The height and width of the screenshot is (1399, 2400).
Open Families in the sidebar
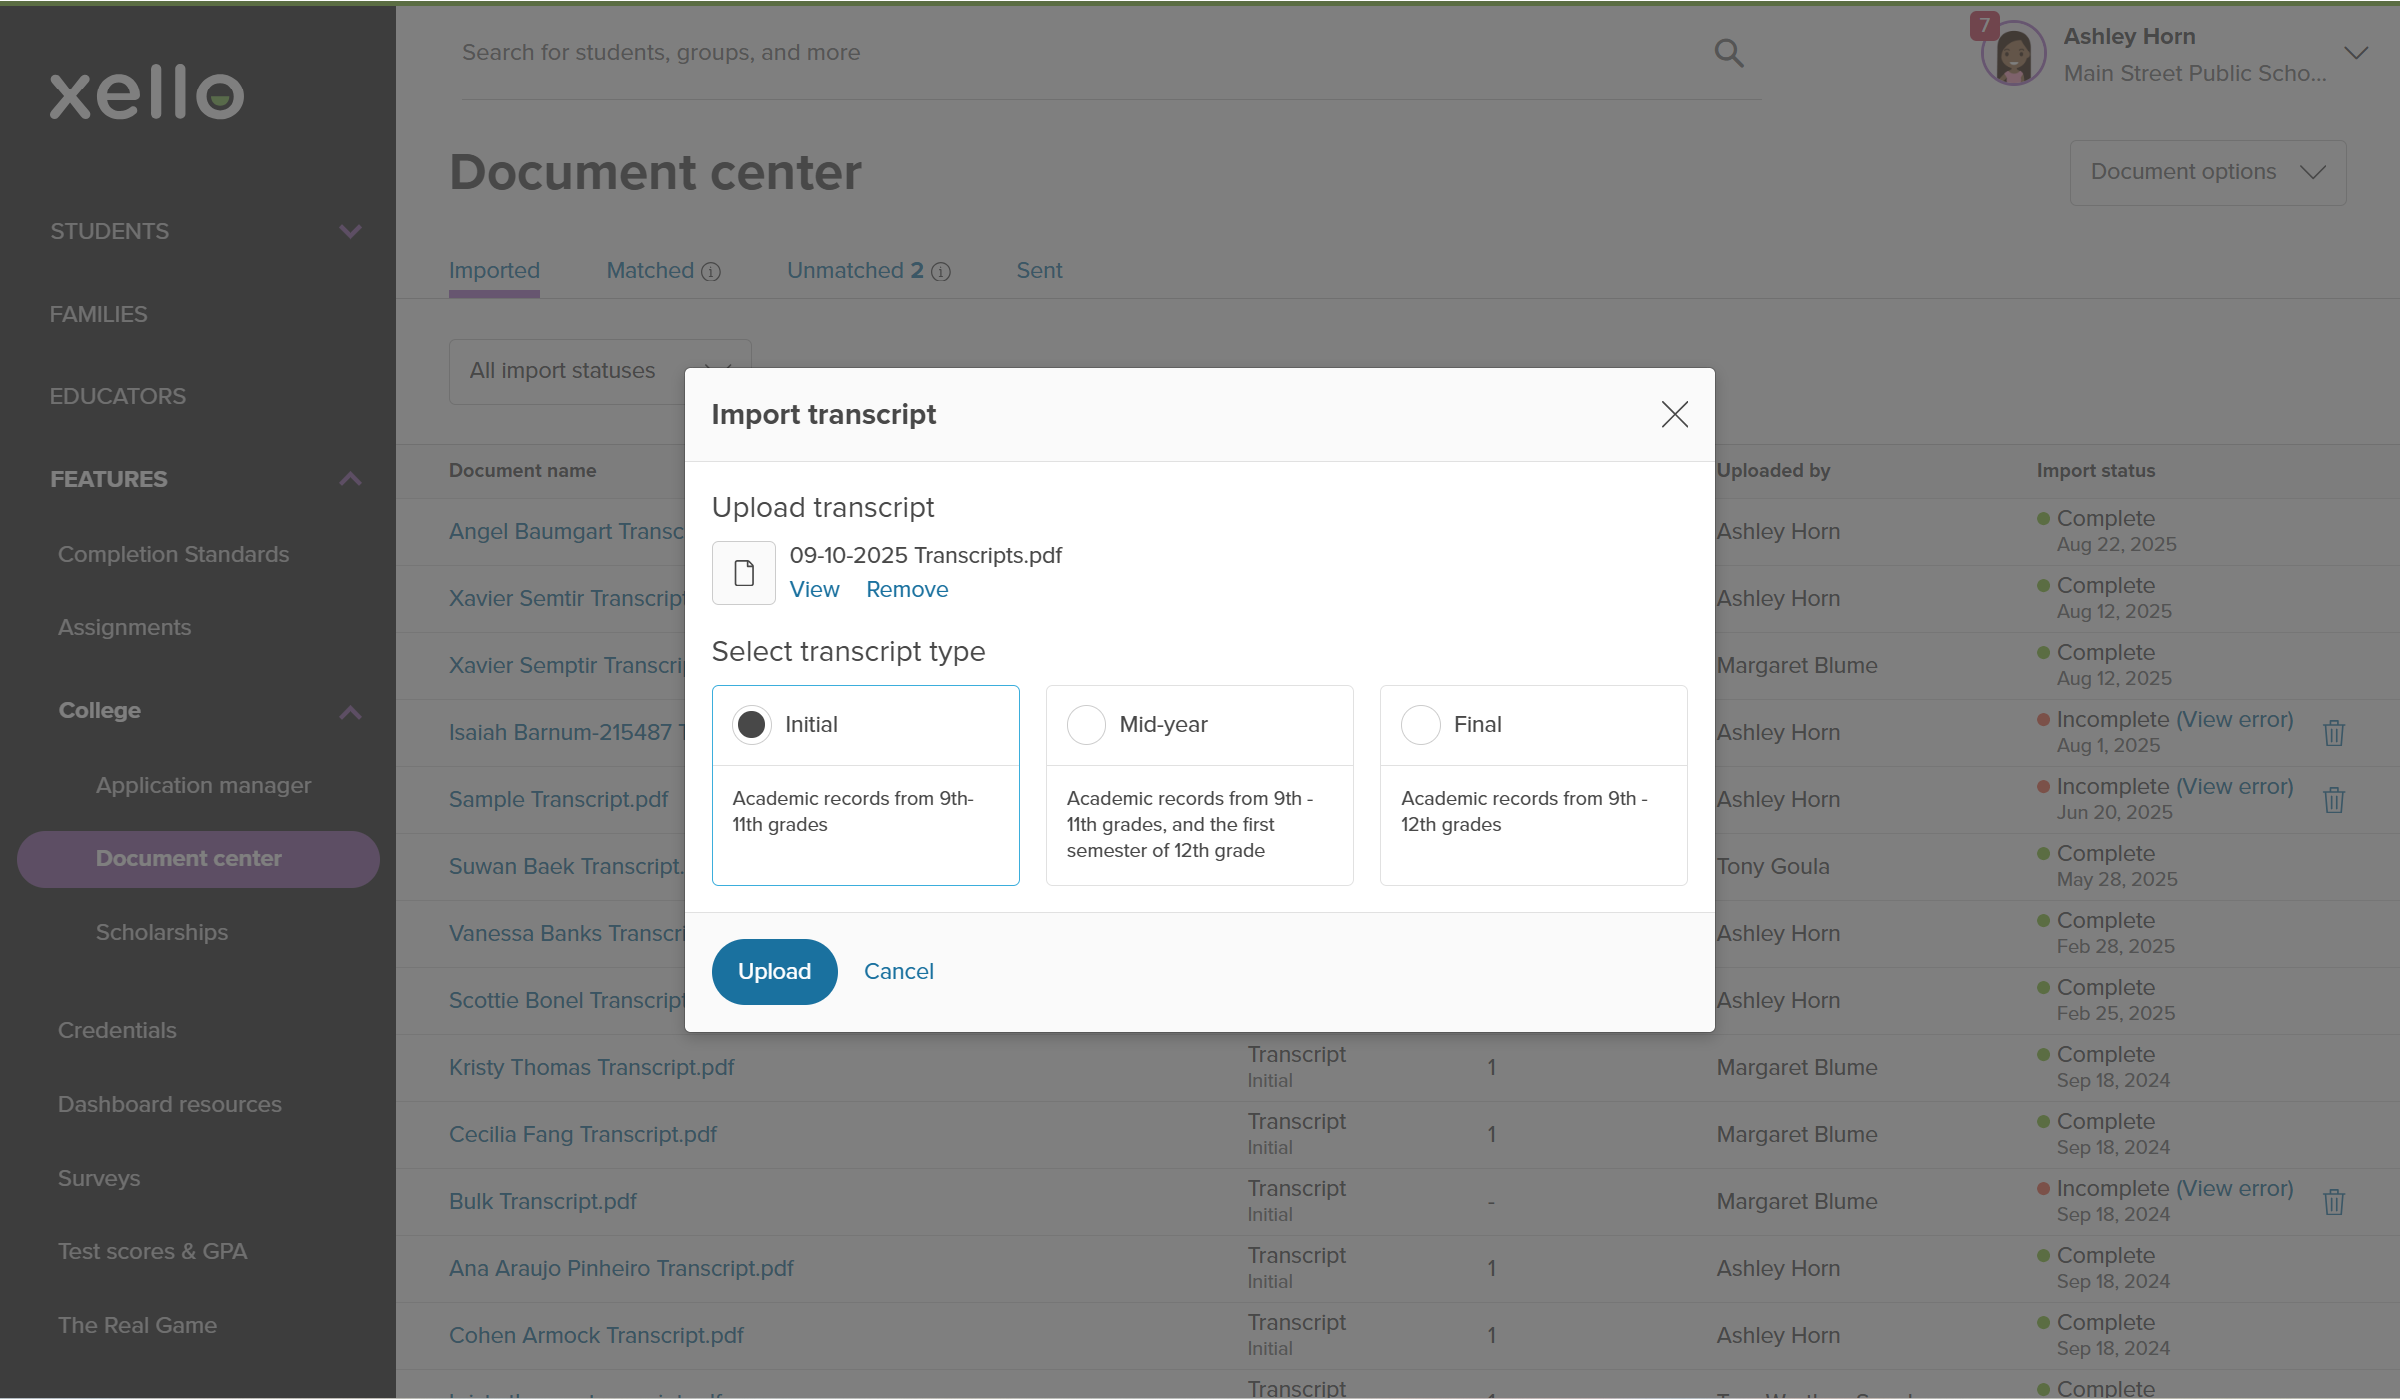(x=98, y=314)
